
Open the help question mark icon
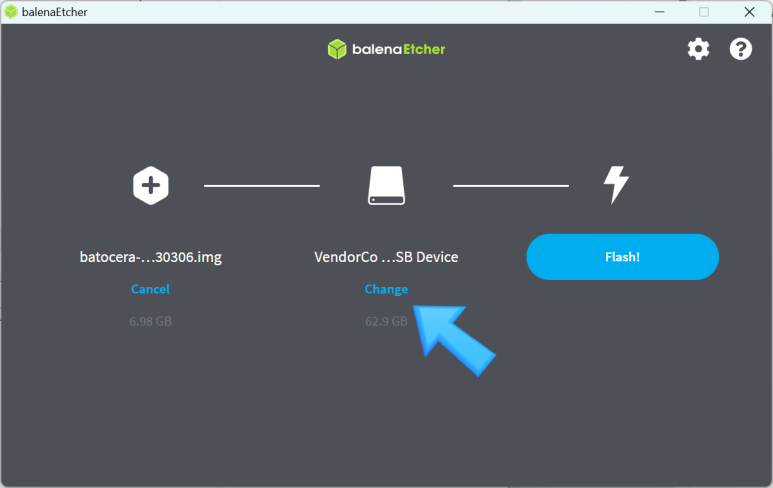pyautogui.click(x=740, y=49)
